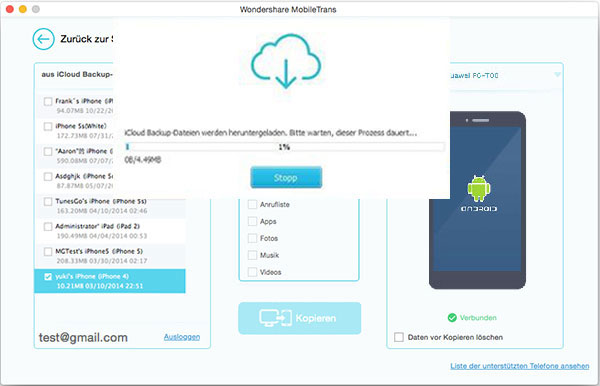Click the Zurück zur text label

click(x=86, y=39)
